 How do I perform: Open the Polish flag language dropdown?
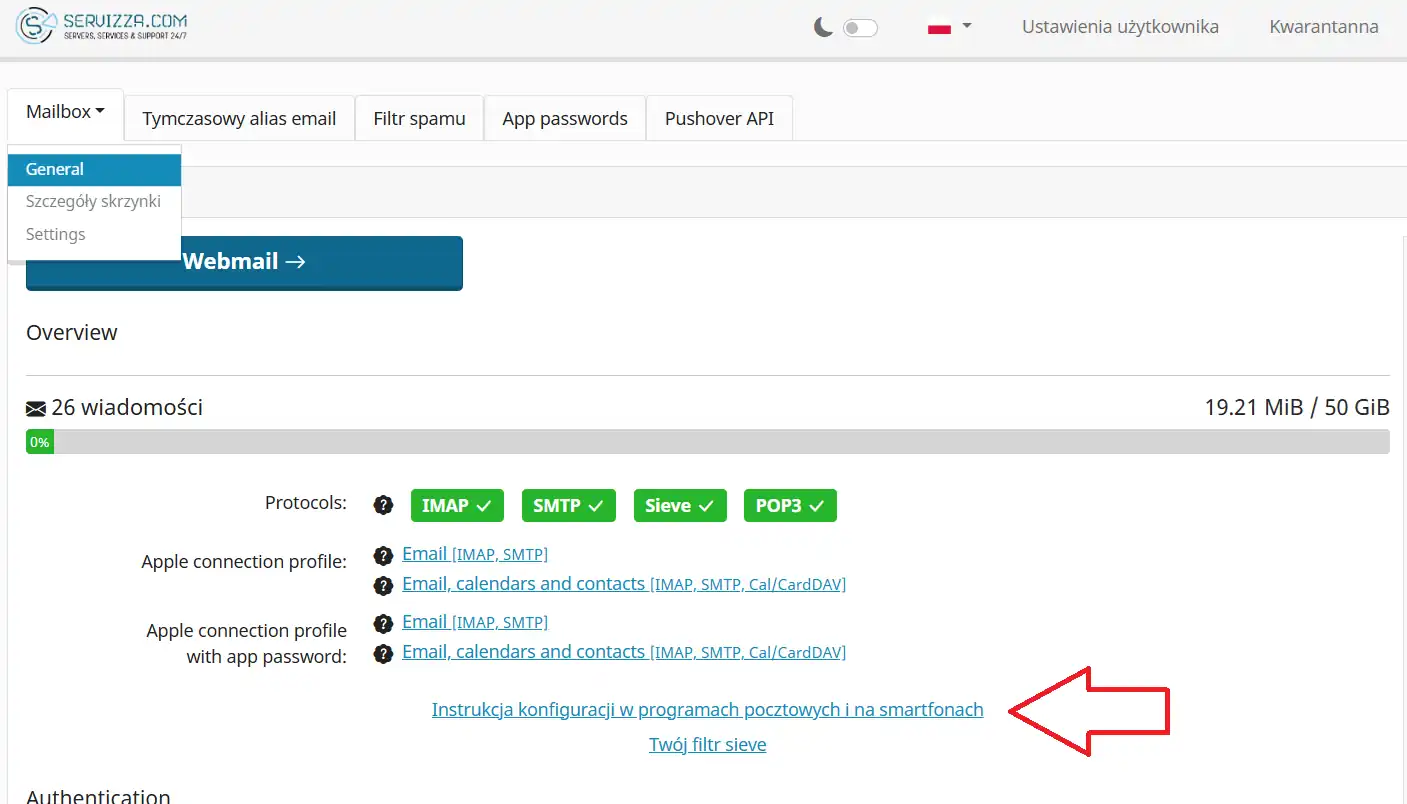point(949,28)
